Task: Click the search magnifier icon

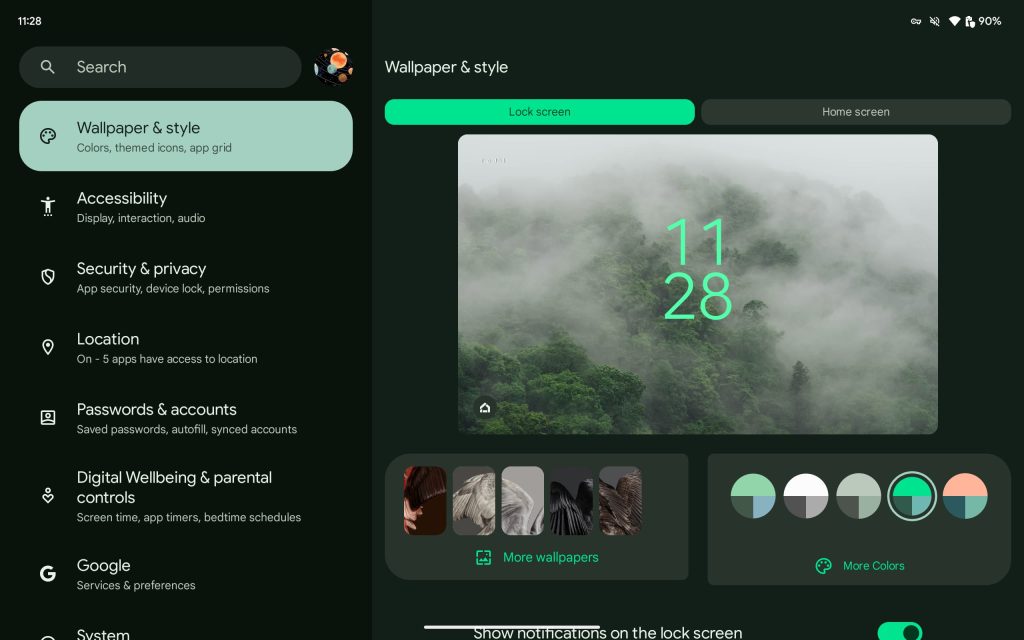Action: [48, 67]
